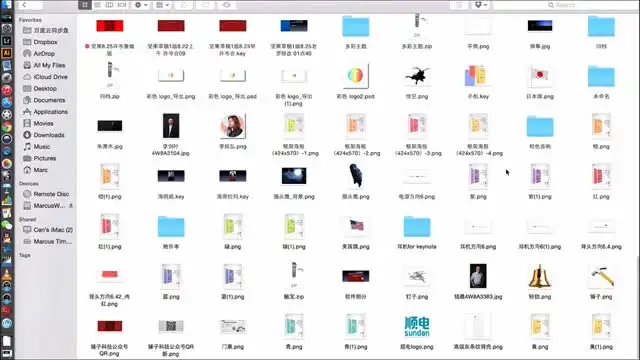Select Movies in the sidebar
The width and height of the screenshot is (640, 360).
click(x=43, y=123)
